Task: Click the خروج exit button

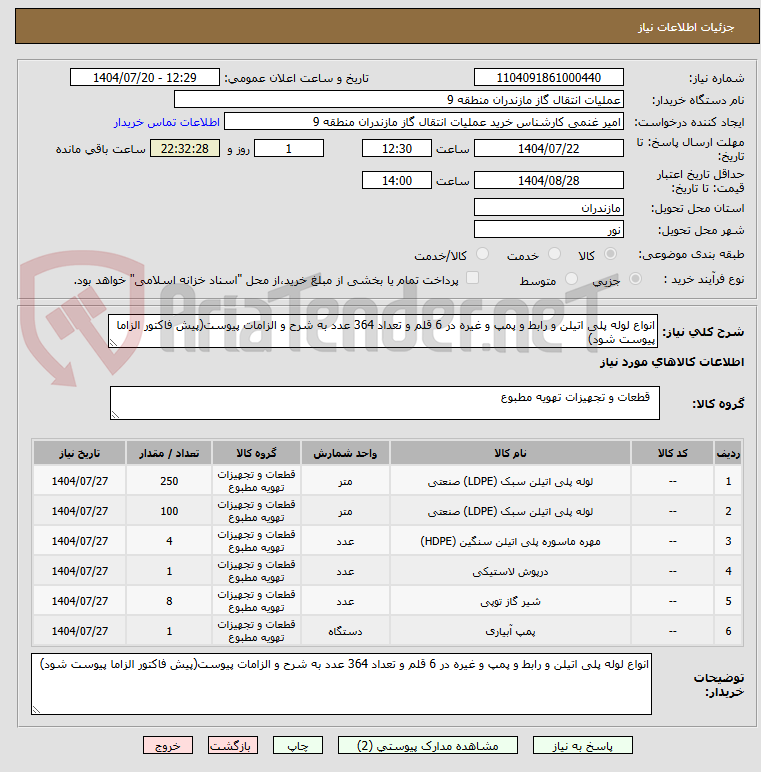Action: [168, 745]
